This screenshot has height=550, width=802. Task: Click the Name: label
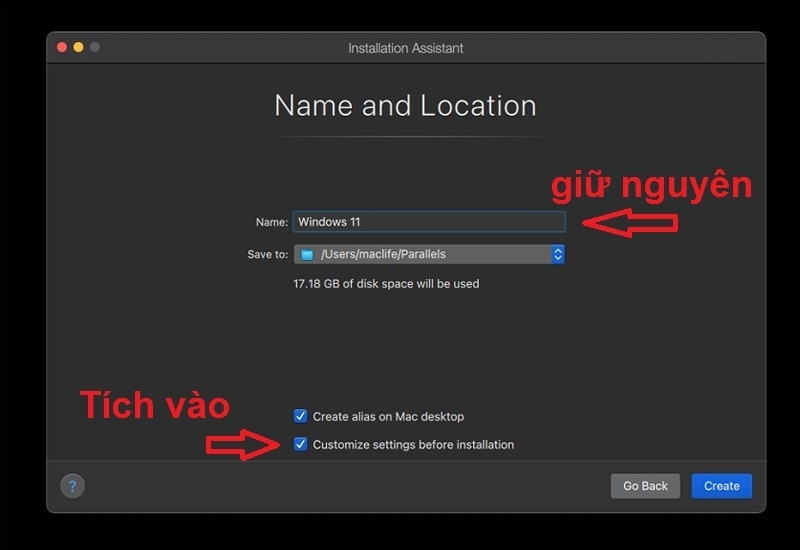[x=272, y=222]
